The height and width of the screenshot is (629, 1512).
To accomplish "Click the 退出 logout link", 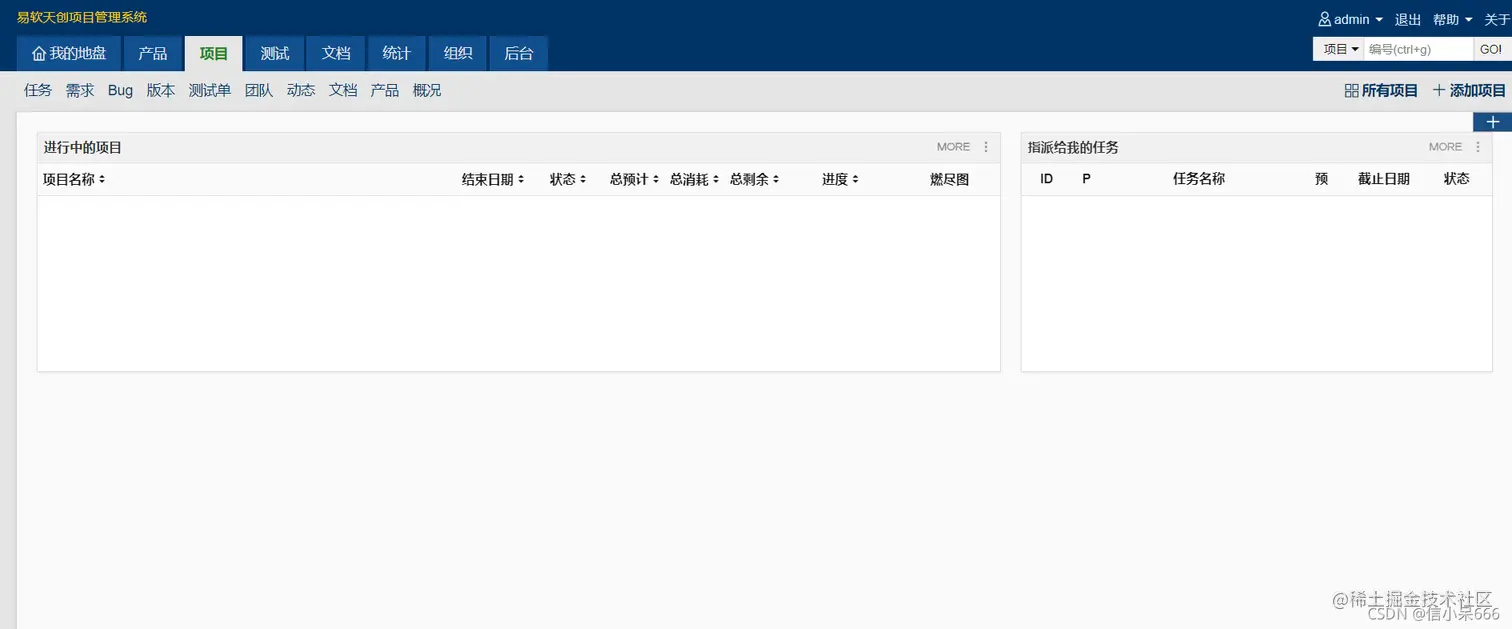I will coord(1408,19).
